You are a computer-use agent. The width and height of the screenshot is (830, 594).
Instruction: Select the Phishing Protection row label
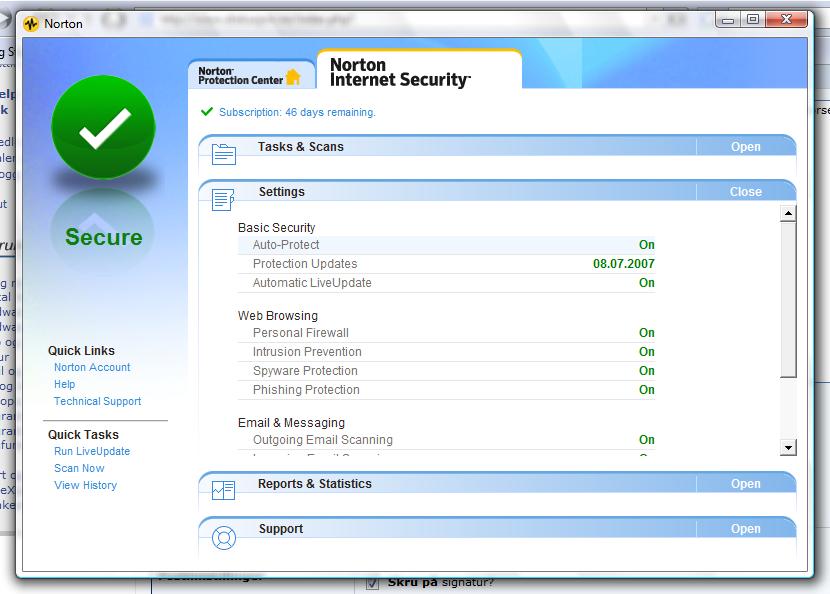point(306,390)
